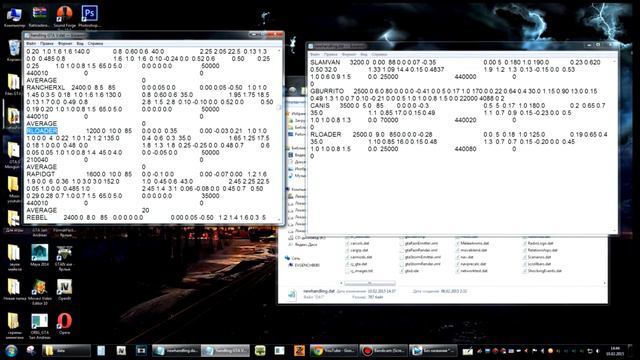Open the Photoshop desktop shortcut
The image size is (640, 360).
pos(89,17)
